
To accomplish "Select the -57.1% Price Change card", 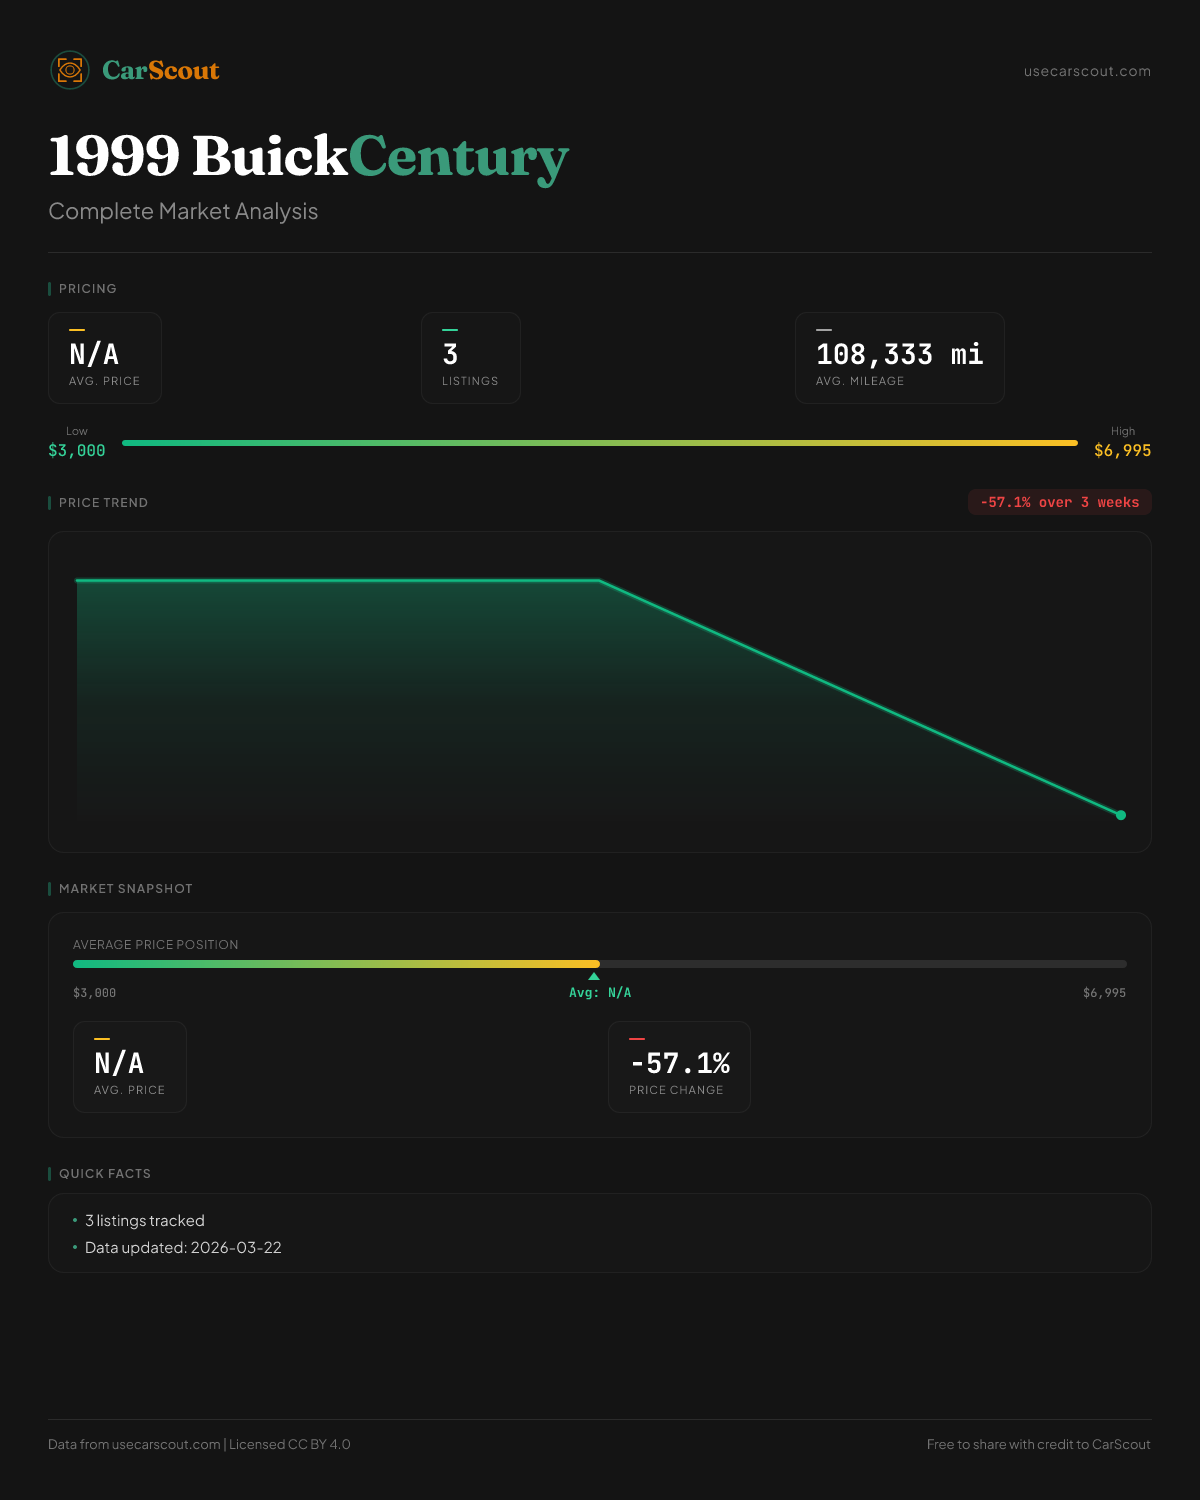I will [x=679, y=1067].
